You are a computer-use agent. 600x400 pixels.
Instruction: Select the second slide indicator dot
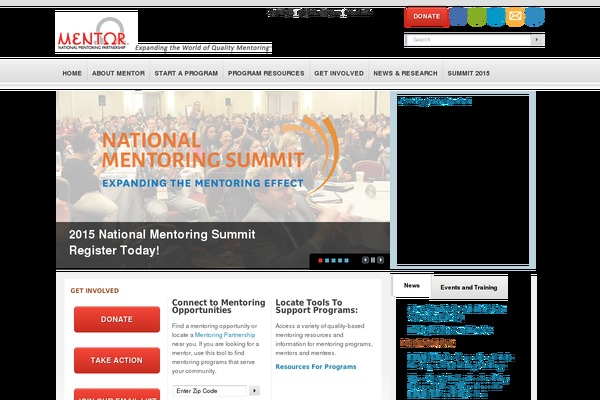point(327,261)
